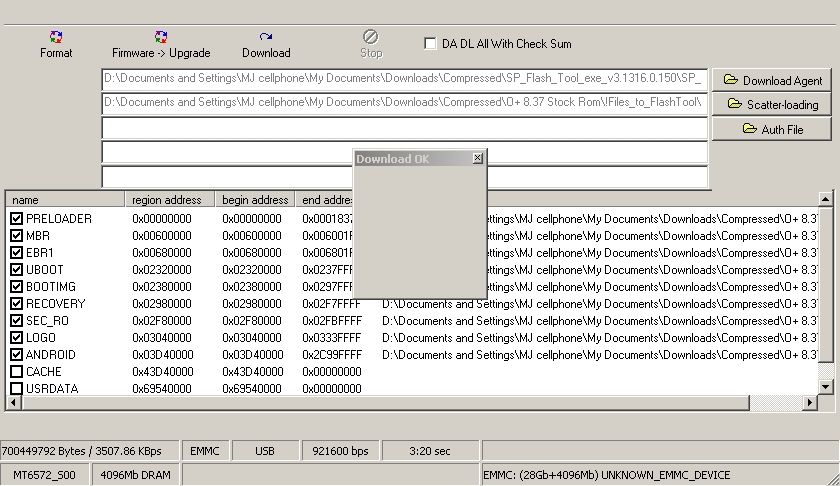This screenshot has height=486, width=840.
Task: Close the Download OK popup
Action: (x=477, y=158)
